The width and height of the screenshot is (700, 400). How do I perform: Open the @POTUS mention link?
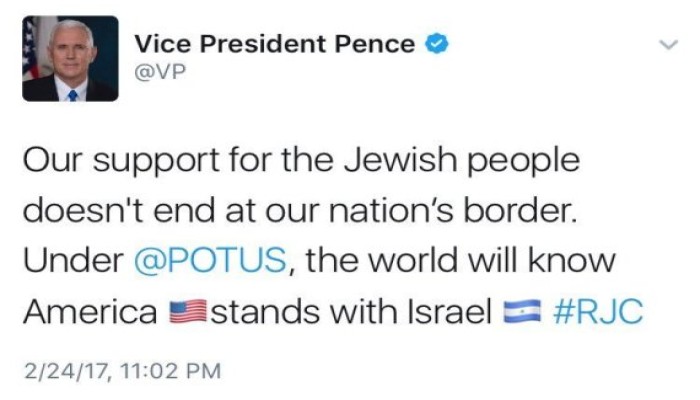point(210,260)
